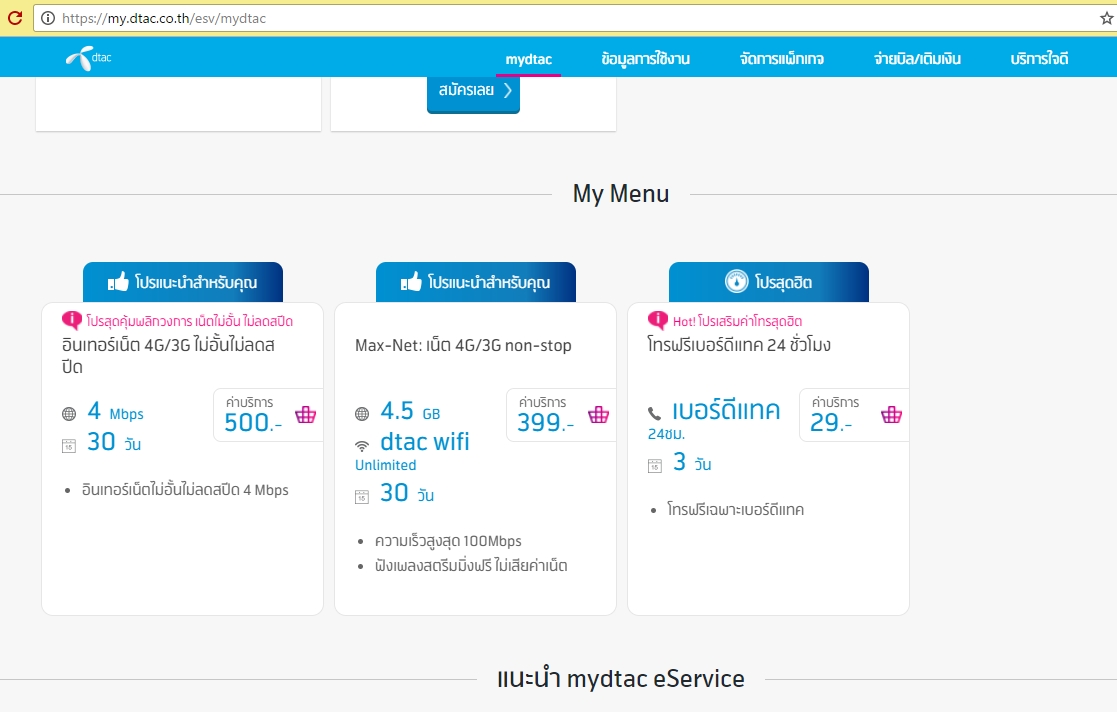Open the ข้อมูลการใช้งาน menu
1117x712 pixels.
pos(645,59)
